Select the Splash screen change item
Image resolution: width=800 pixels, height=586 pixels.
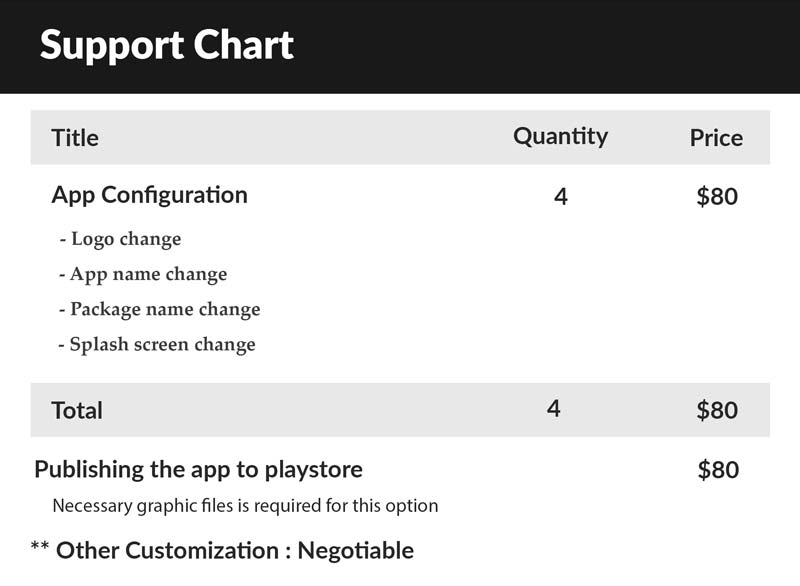(157, 345)
